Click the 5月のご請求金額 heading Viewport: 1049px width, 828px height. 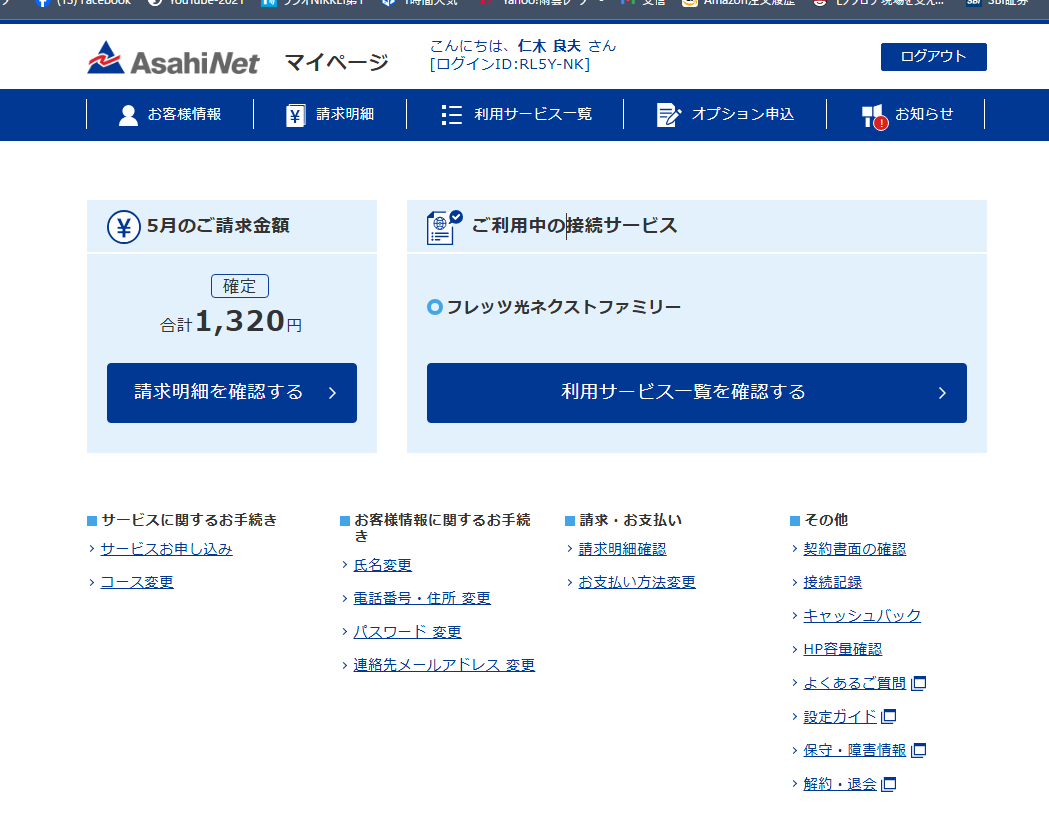[x=218, y=226]
